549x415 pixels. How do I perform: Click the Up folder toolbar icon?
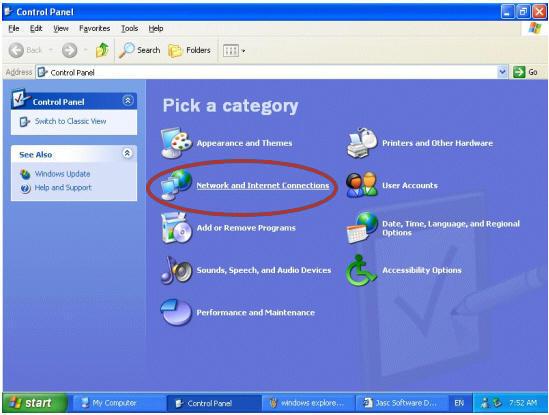[102, 50]
